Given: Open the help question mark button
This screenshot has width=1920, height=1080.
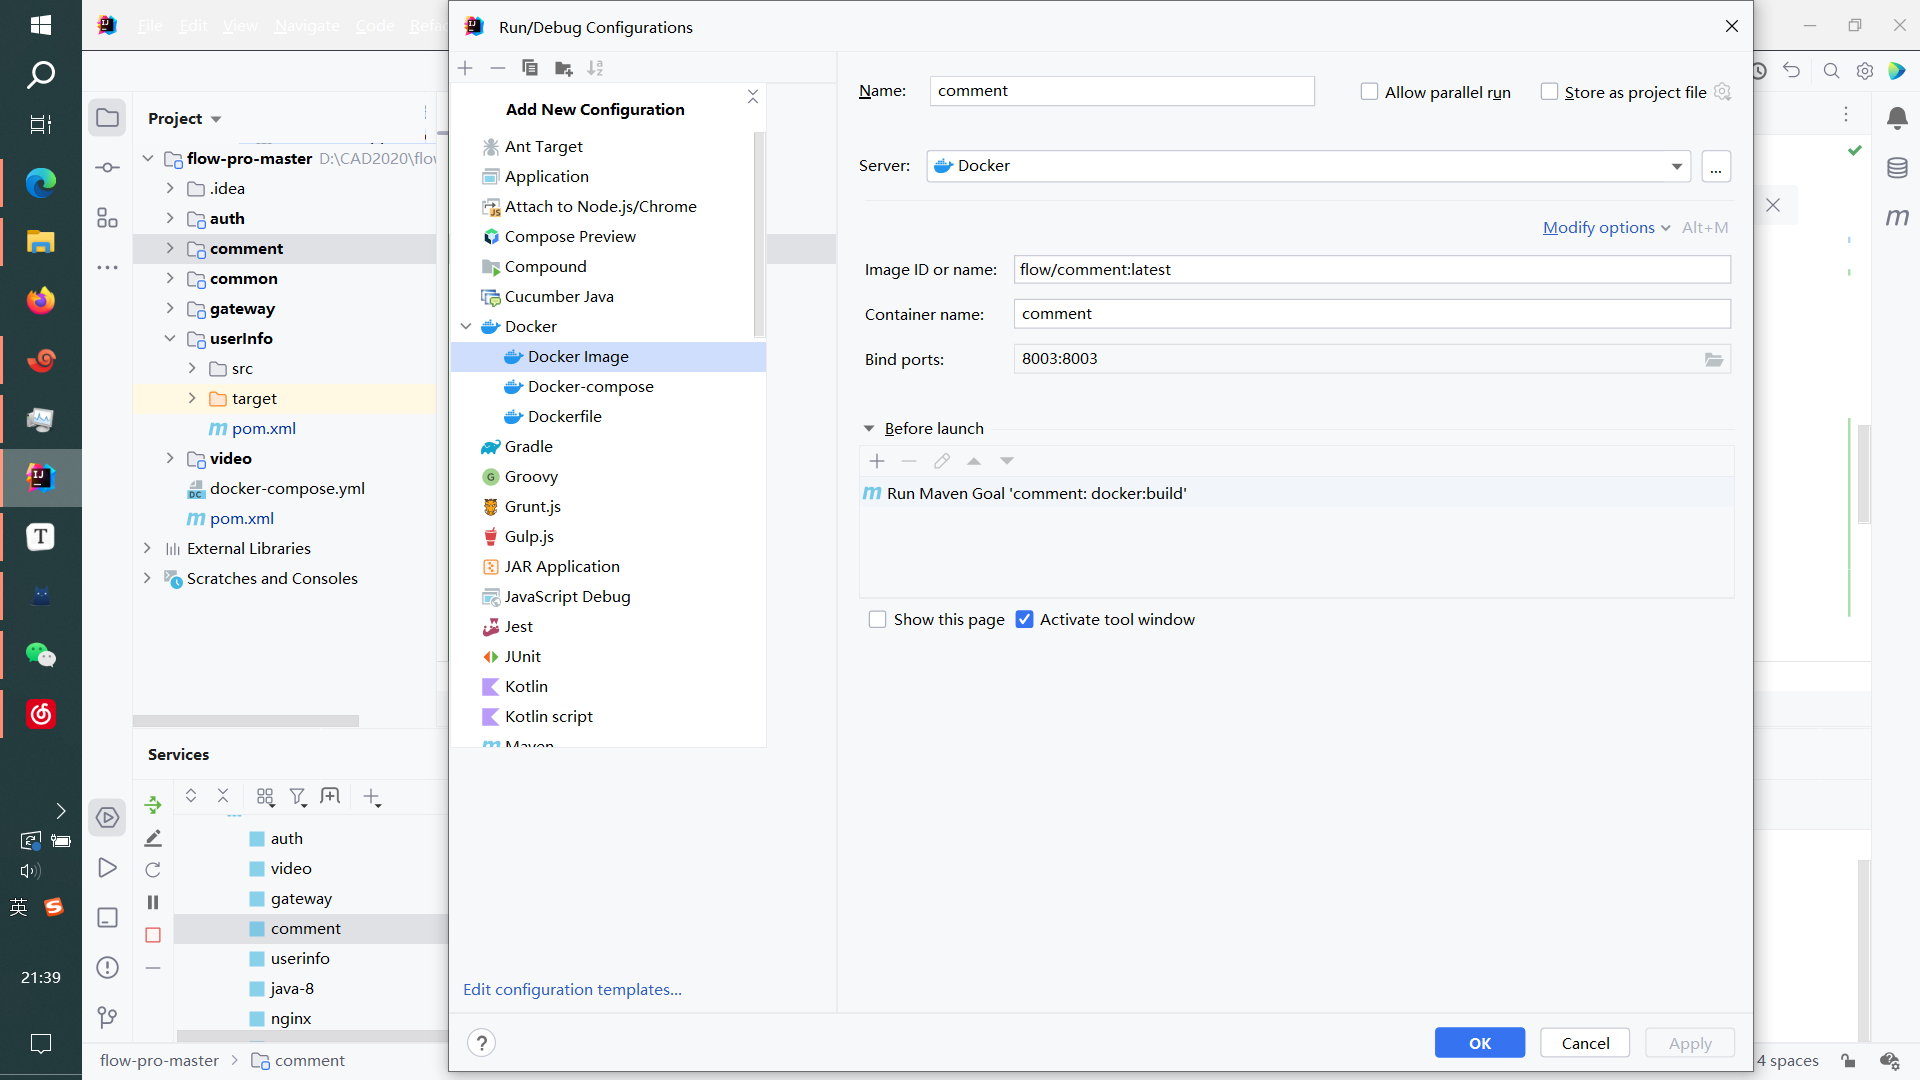Looking at the screenshot, I should tap(481, 1043).
